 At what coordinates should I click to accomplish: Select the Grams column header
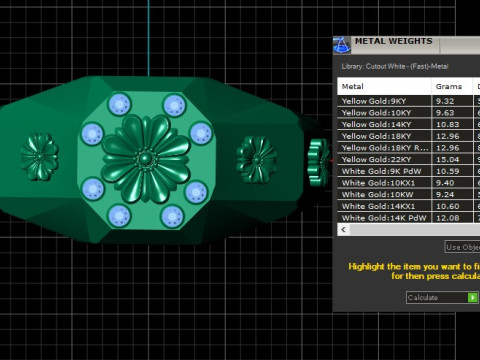tap(452, 87)
